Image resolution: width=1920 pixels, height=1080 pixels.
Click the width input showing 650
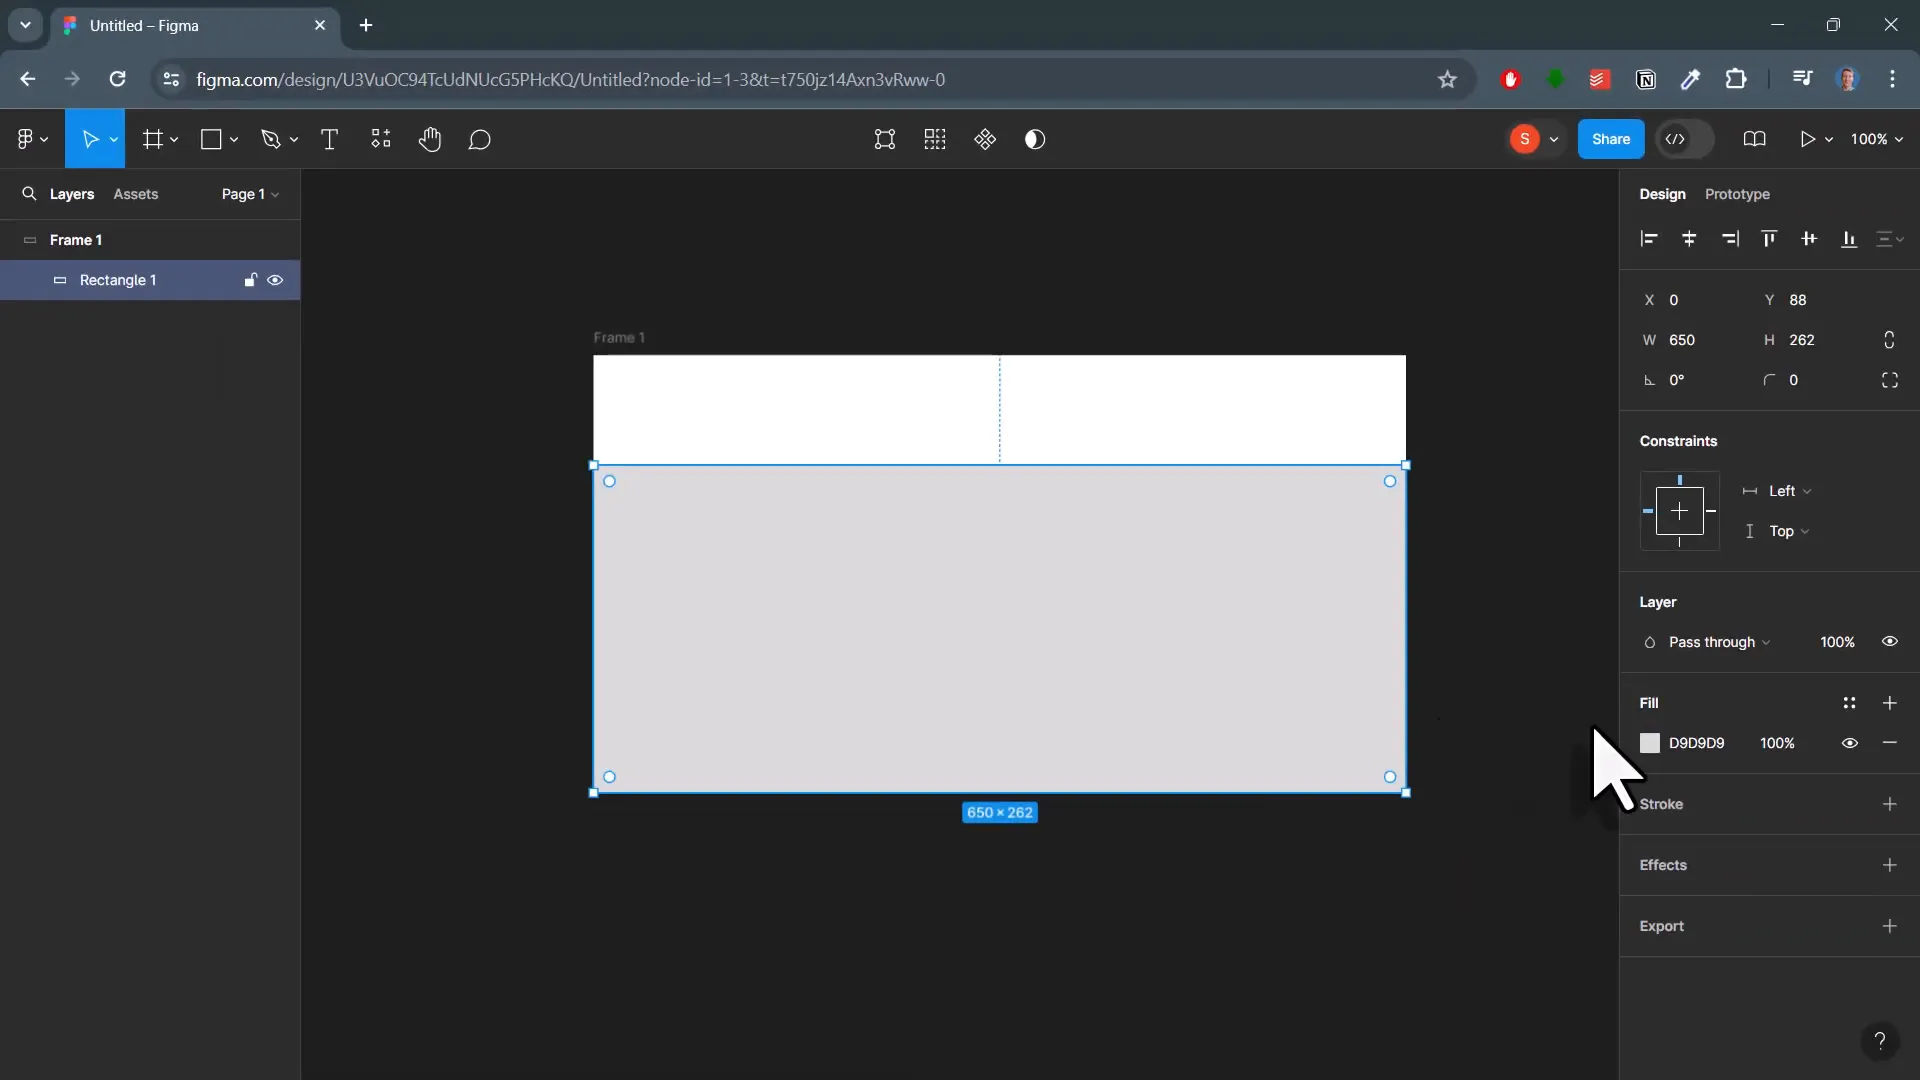point(1685,340)
